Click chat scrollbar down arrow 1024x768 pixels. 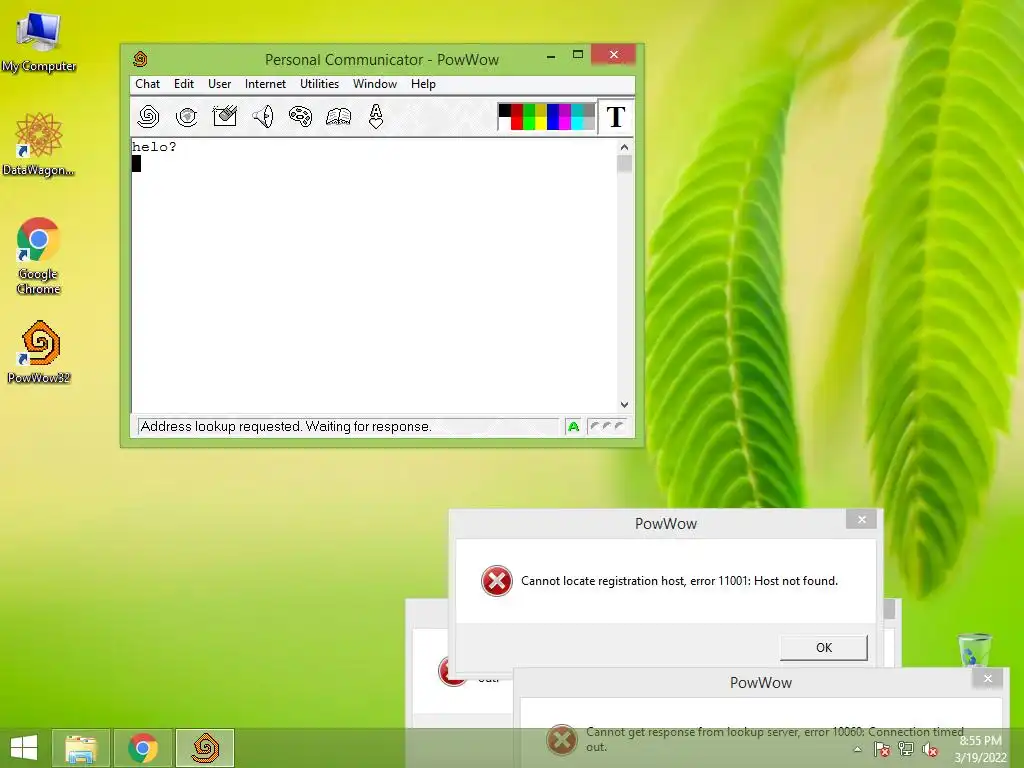[x=624, y=405]
